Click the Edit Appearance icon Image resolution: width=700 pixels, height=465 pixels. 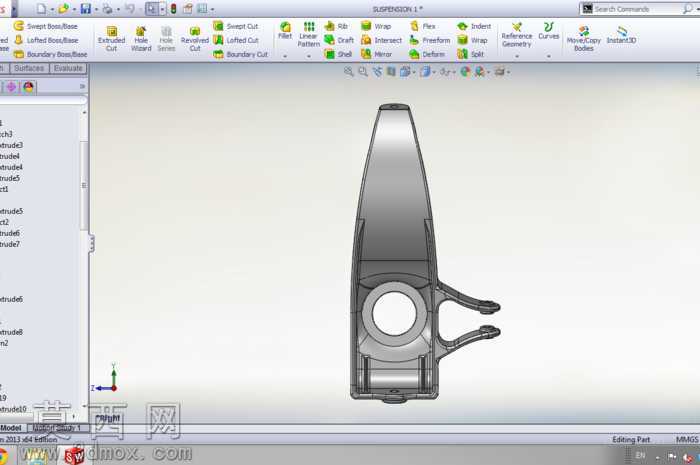point(465,71)
